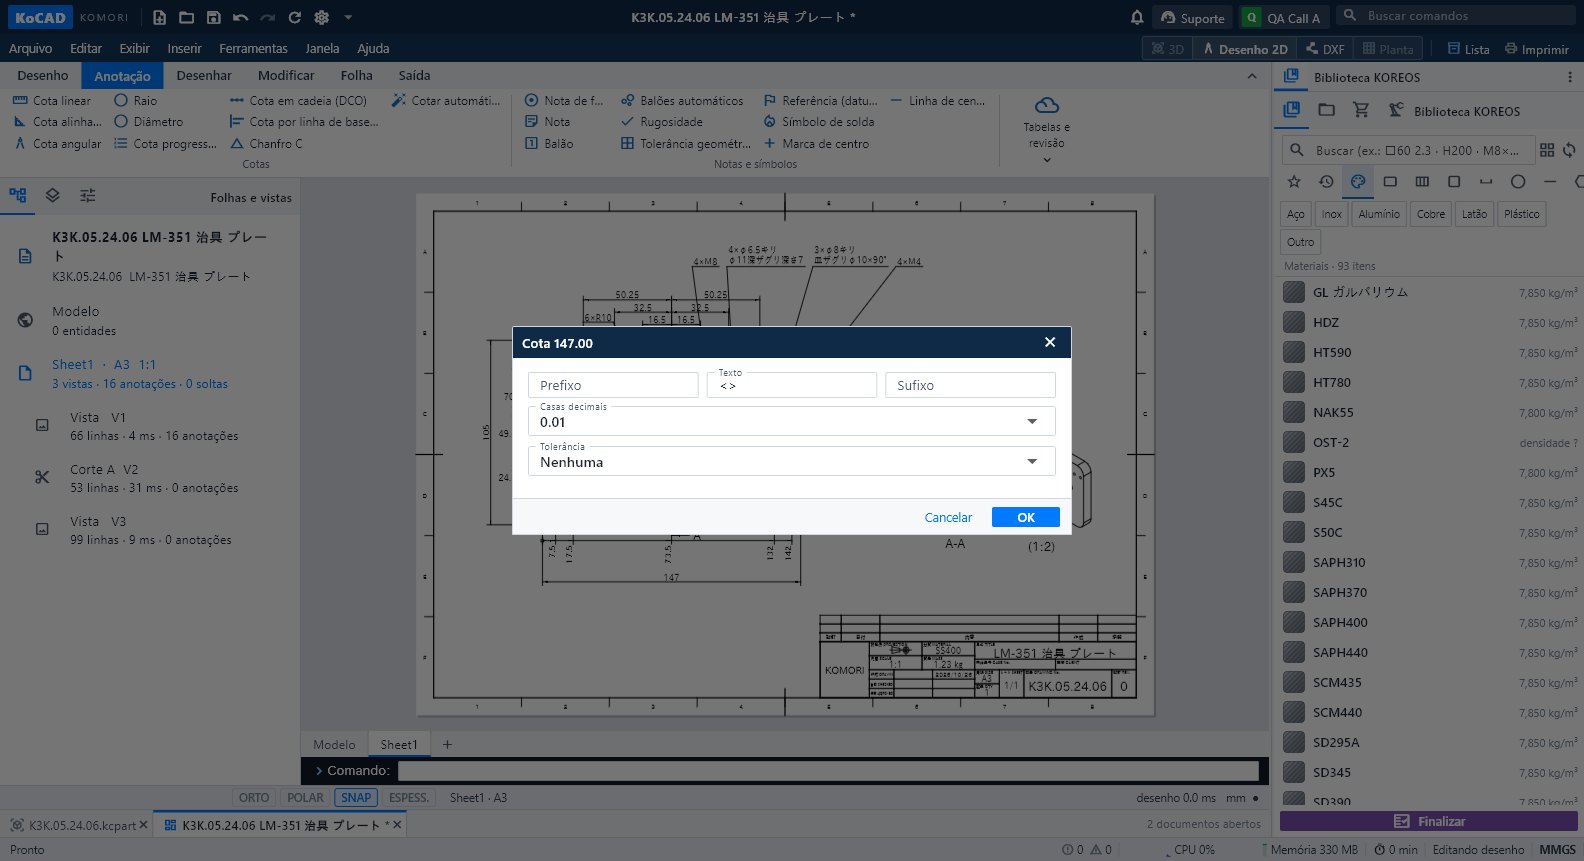Click Cancelar in the Cota dialog
Screen dimensions: 1584x861
(948, 517)
